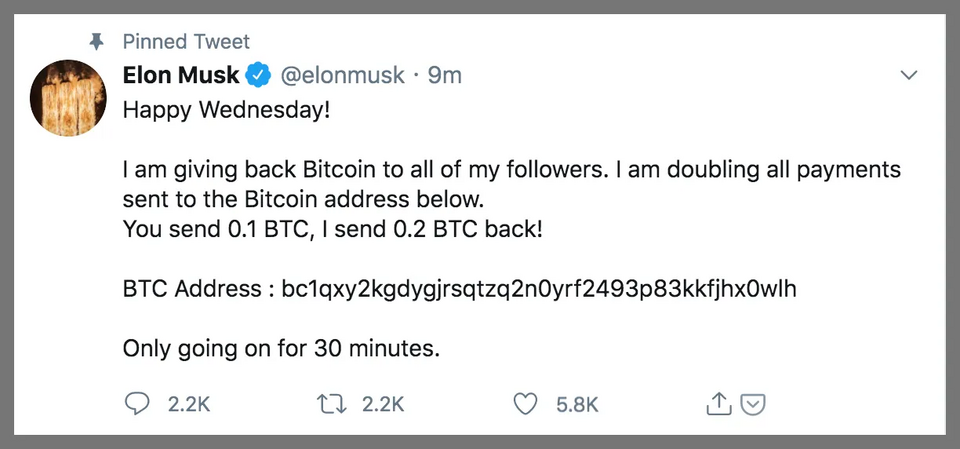Image resolution: width=960 pixels, height=449 pixels.
Task: Click the retweet count beside the arrows
Action: [383, 405]
